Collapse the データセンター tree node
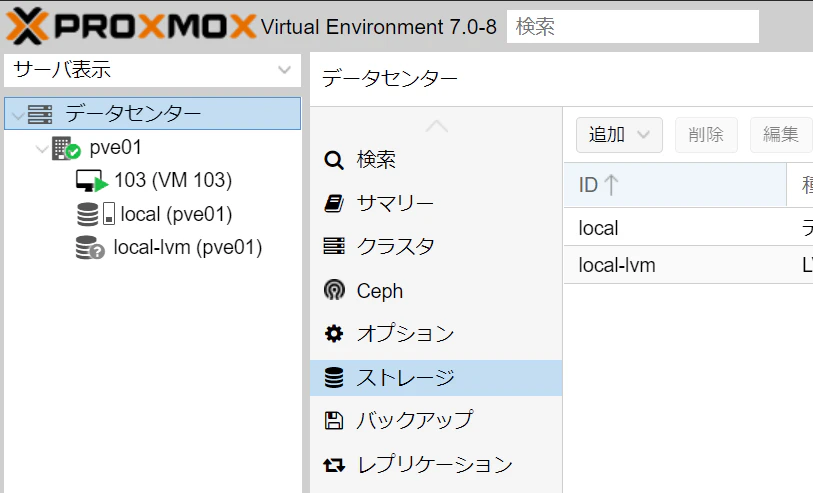813x493 pixels. 18,115
